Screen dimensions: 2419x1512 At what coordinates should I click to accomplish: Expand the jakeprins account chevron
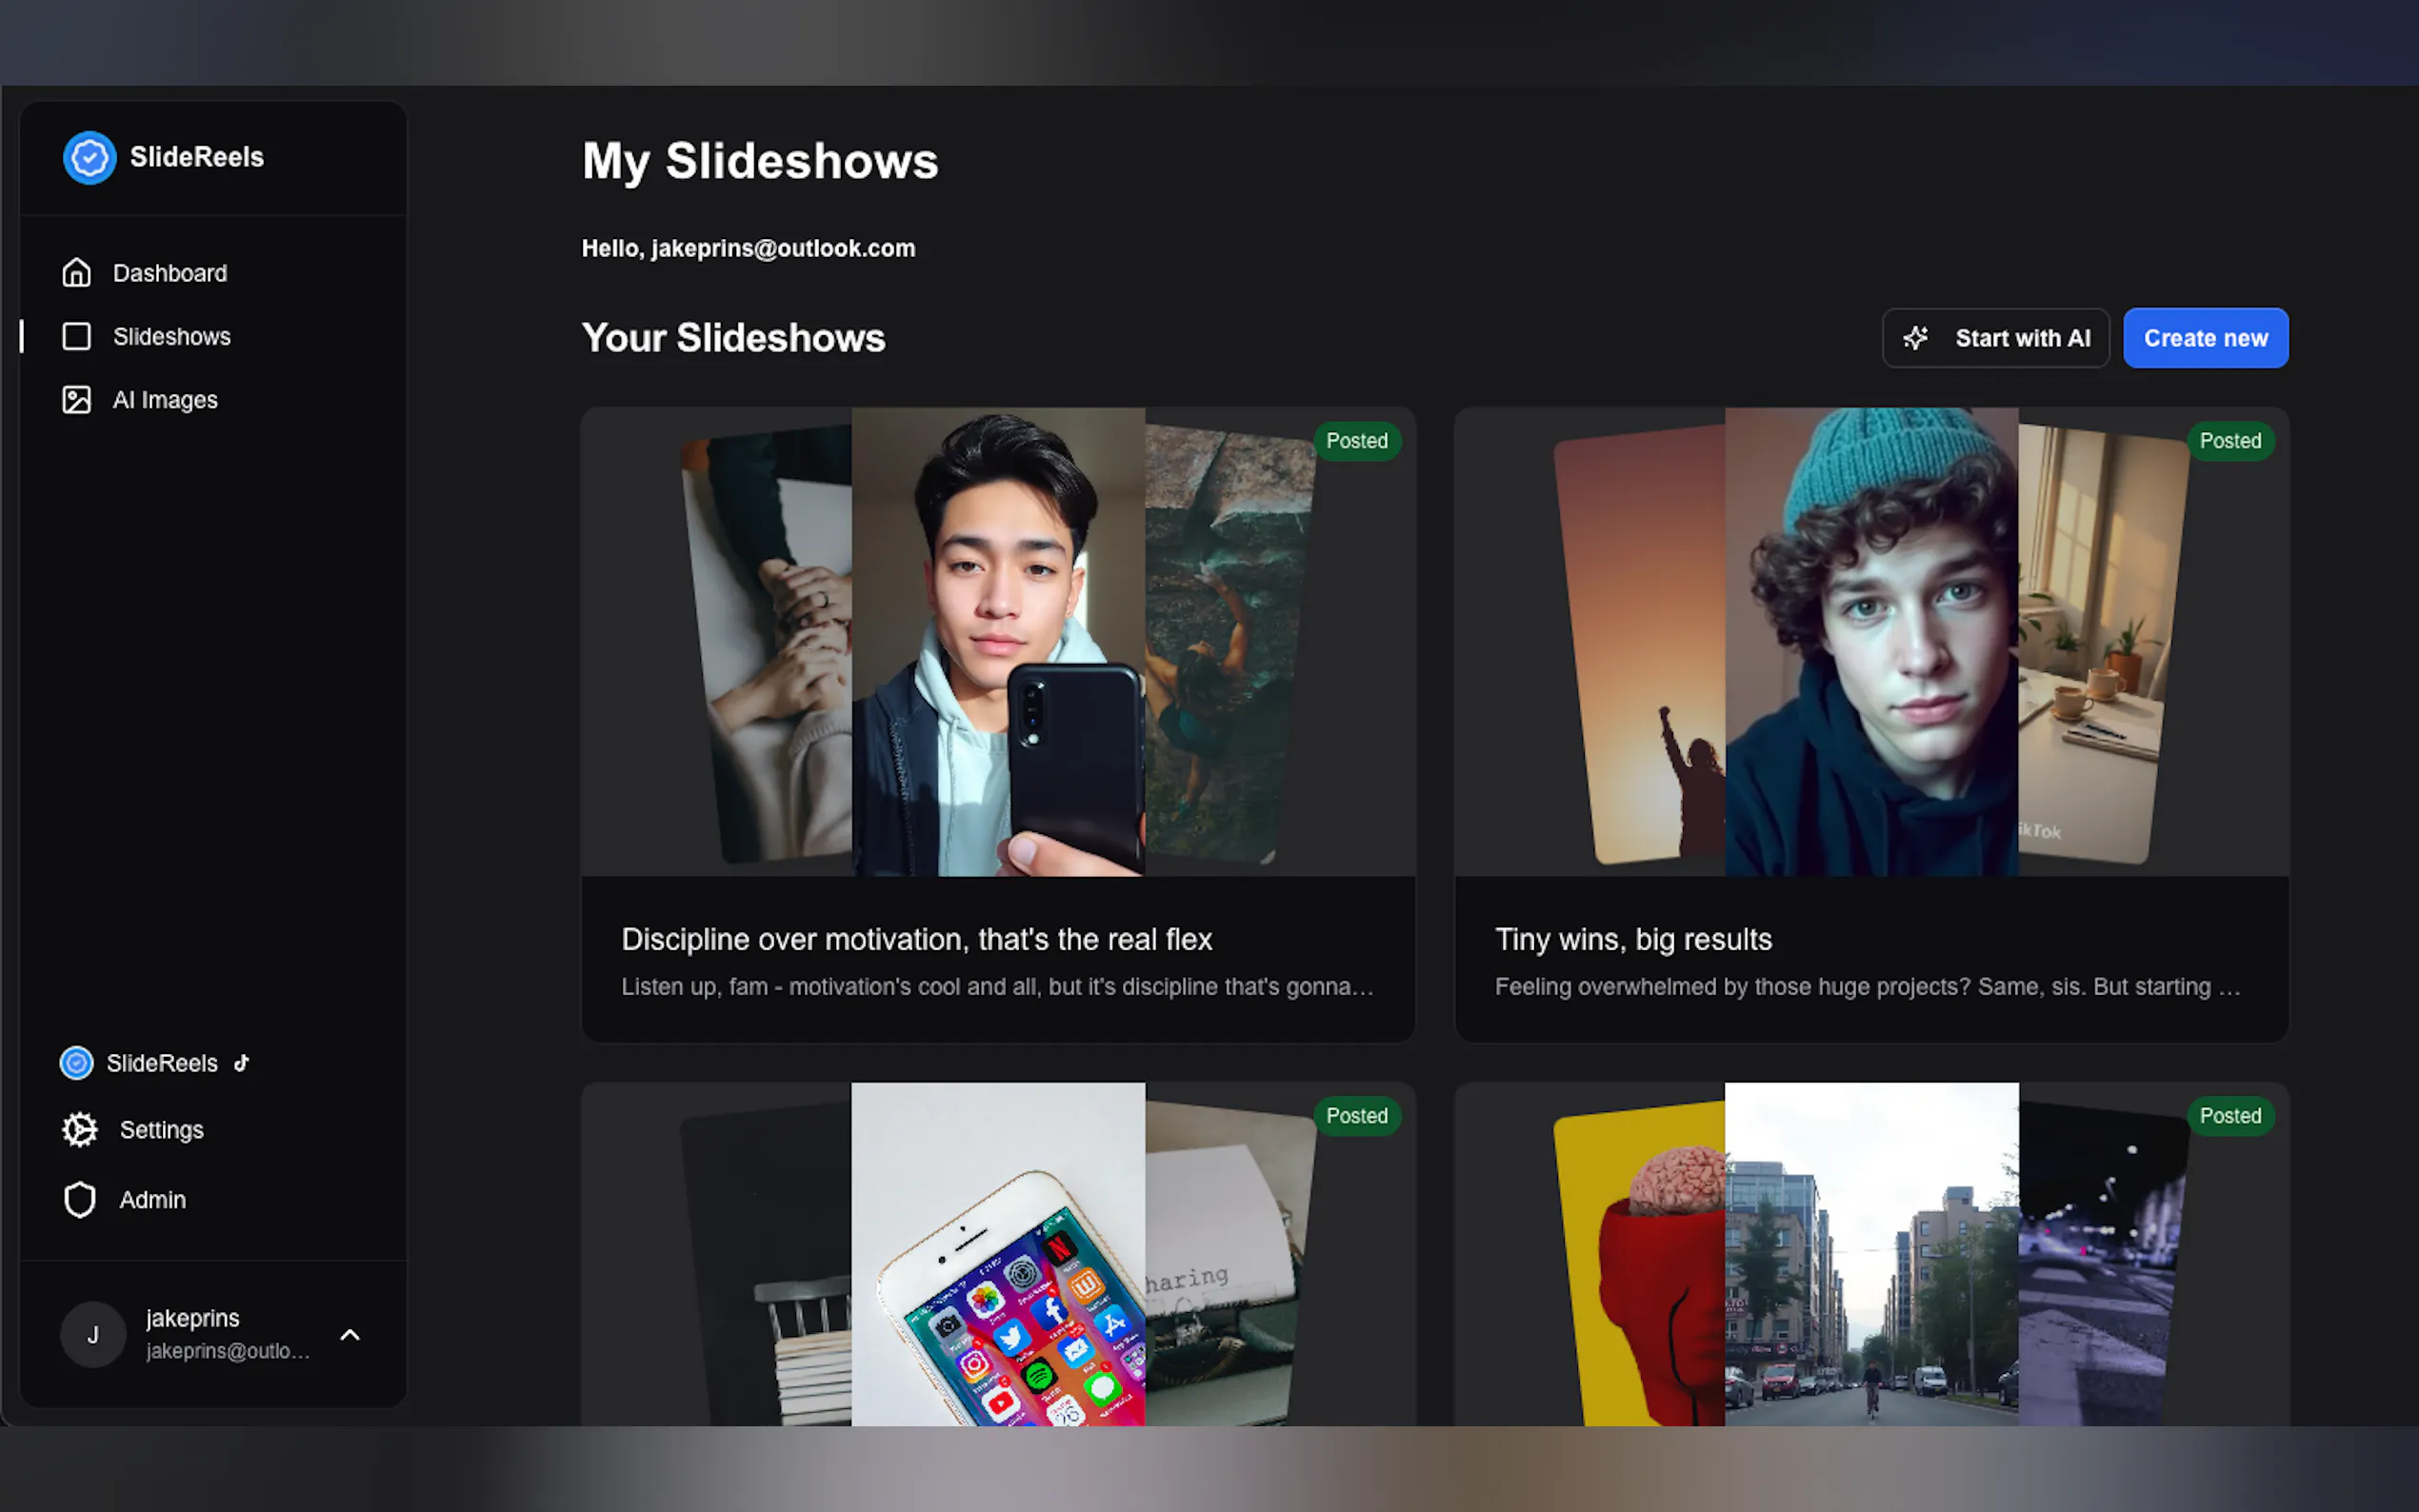coord(350,1334)
